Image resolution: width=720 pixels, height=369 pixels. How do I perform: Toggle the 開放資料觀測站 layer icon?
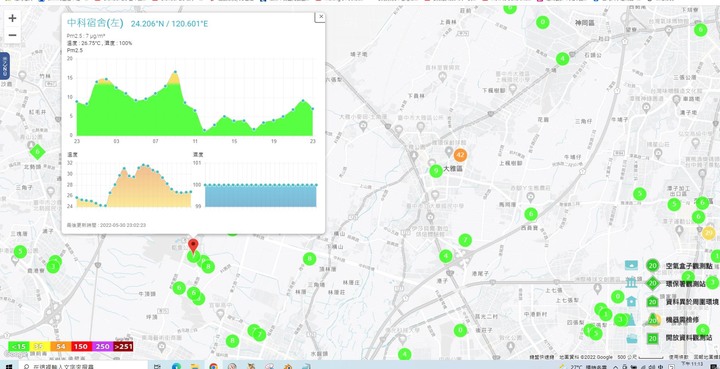pyautogui.click(x=631, y=338)
